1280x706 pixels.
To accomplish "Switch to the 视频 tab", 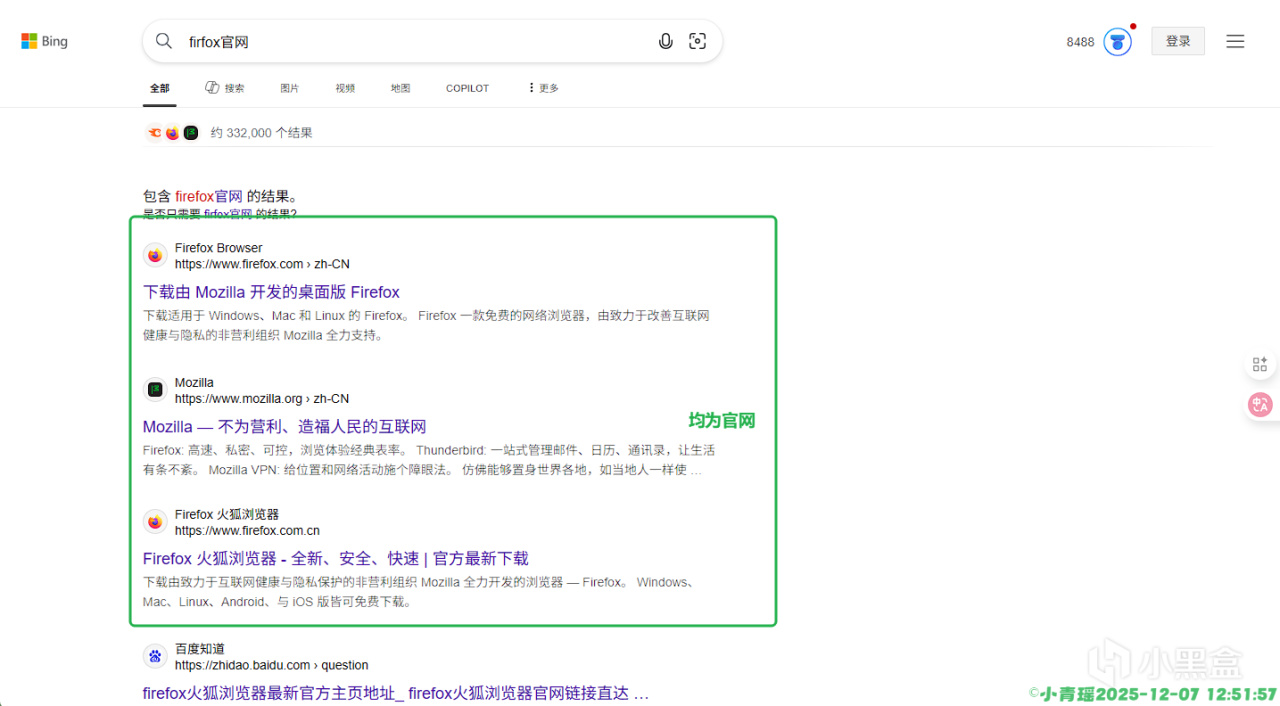I will [345, 88].
